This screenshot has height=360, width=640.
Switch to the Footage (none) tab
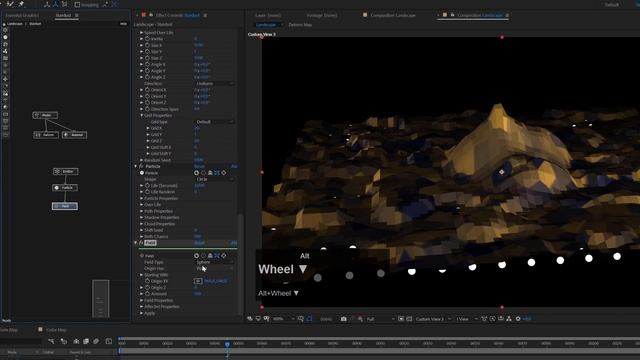click(322, 15)
